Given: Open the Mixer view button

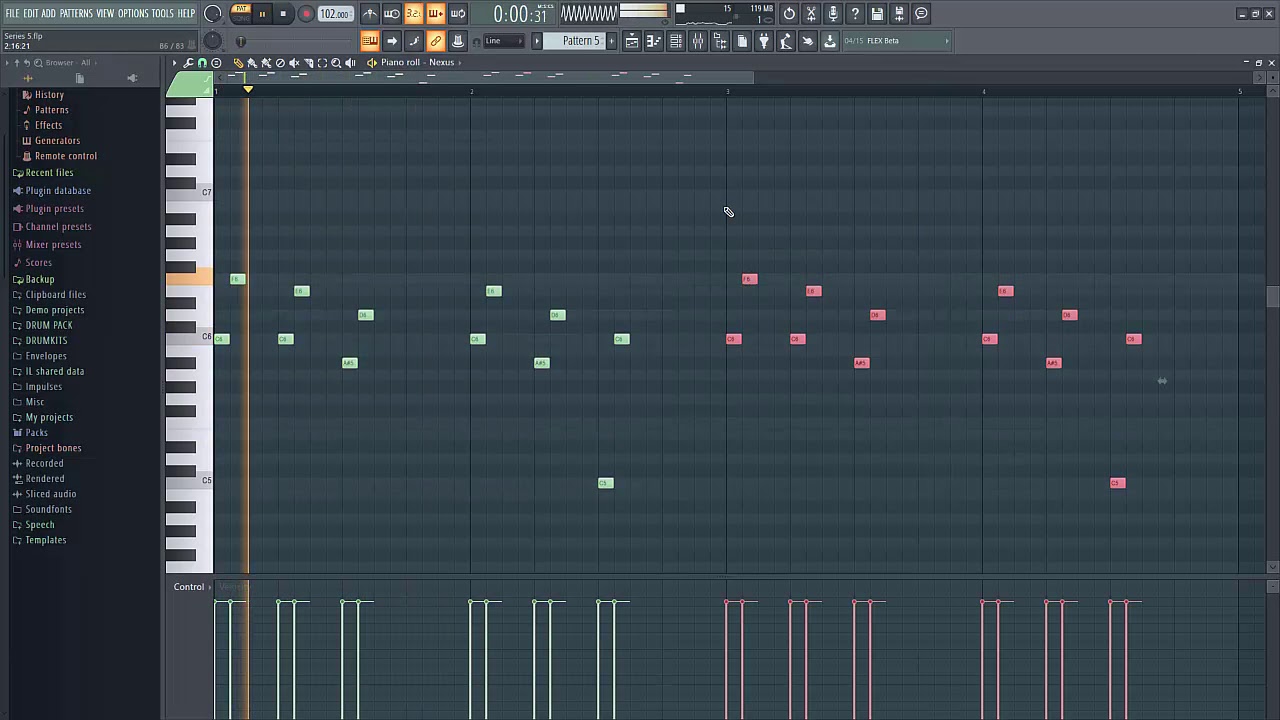Looking at the screenshot, I should click(x=698, y=41).
